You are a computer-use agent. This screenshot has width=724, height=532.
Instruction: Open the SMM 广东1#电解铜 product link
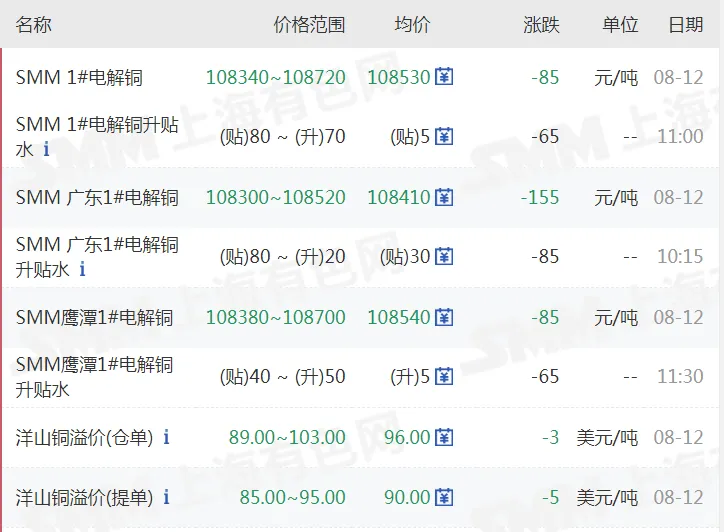(x=97, y=198)
